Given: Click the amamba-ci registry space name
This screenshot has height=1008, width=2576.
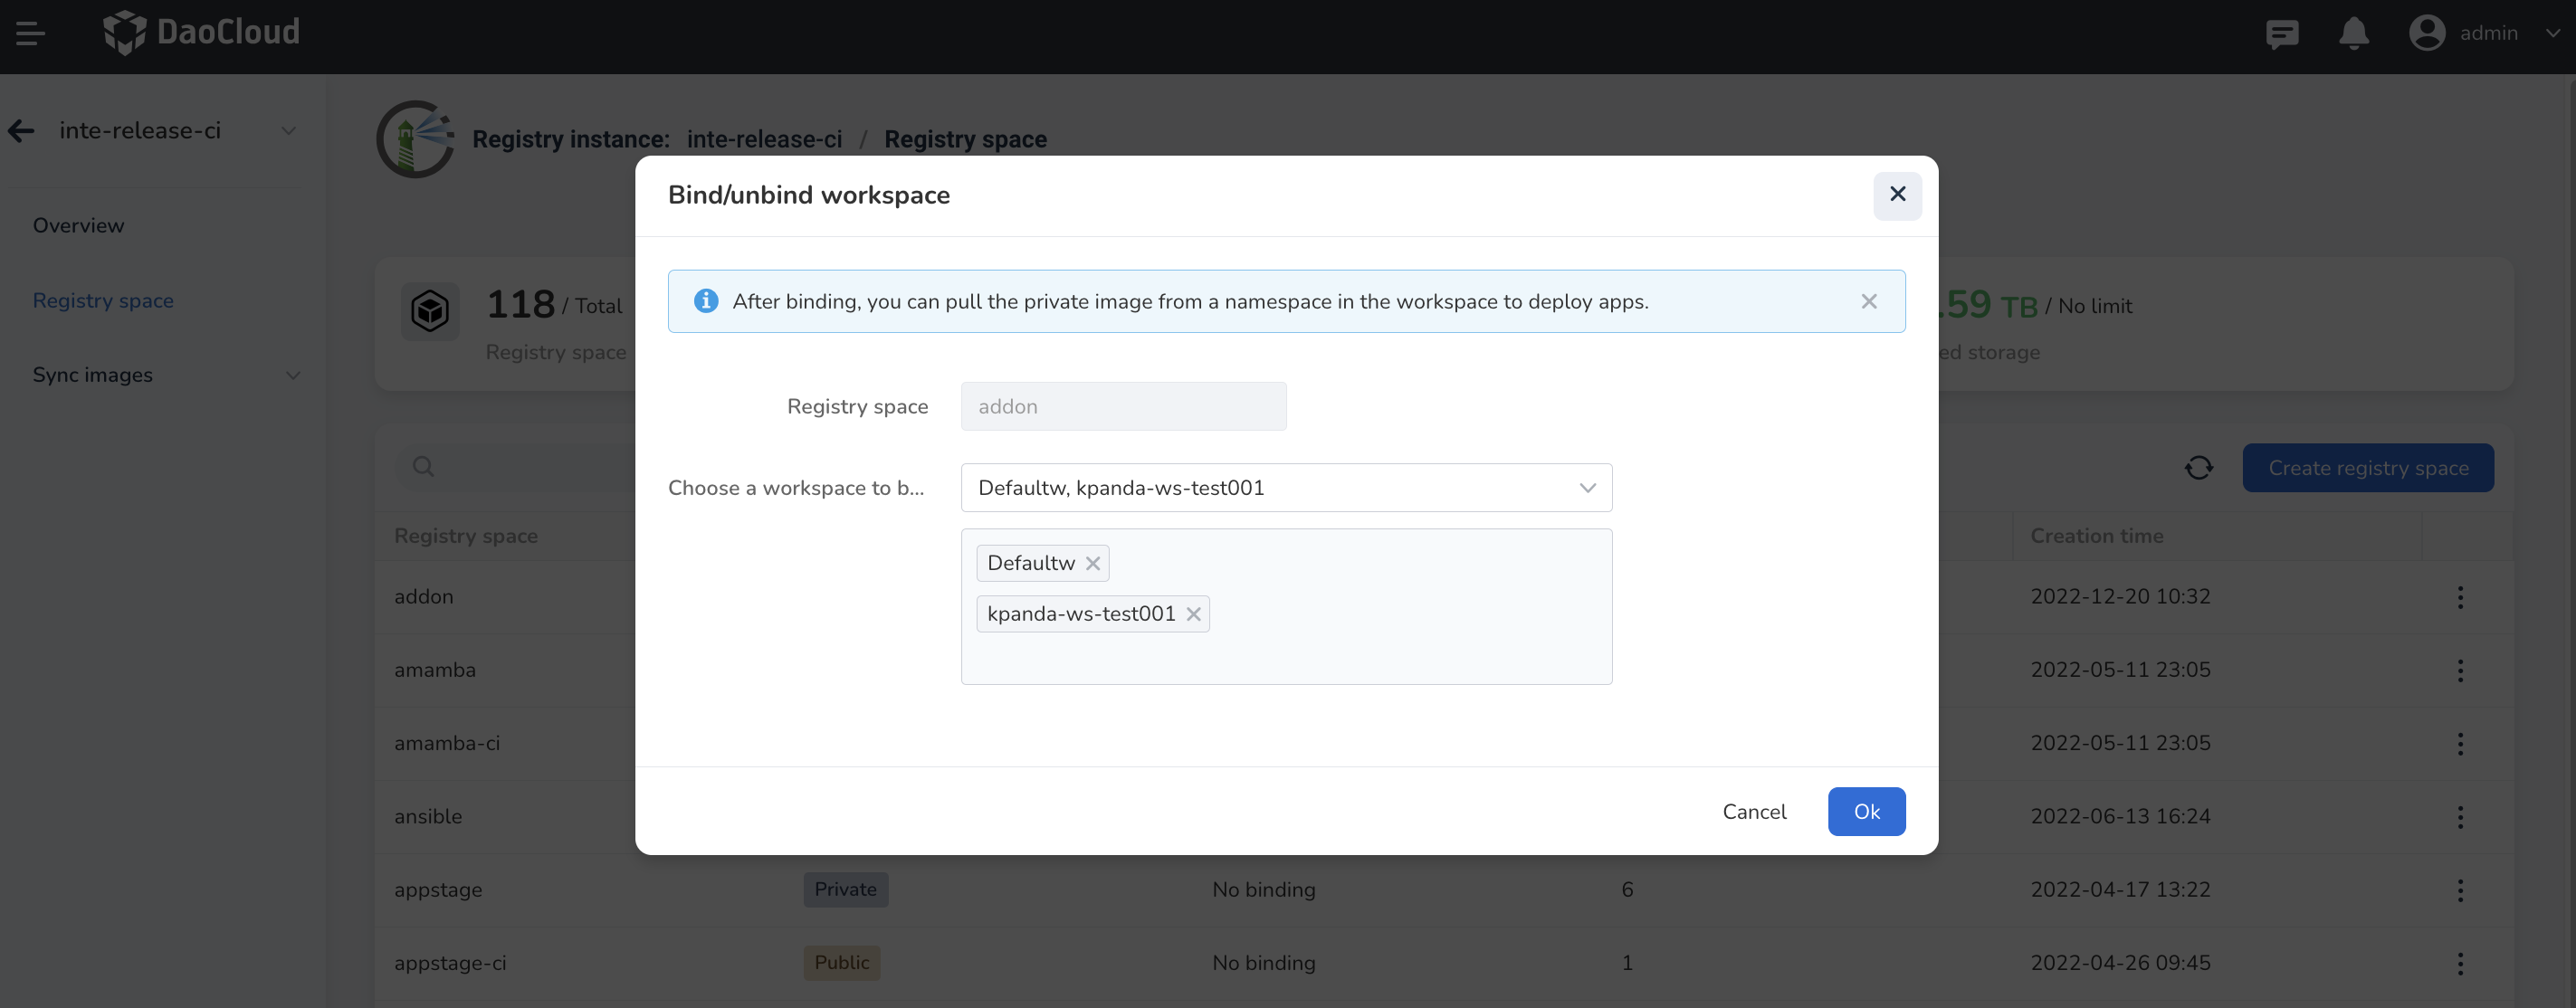Looking at the screenshot, I should [447, 743].
